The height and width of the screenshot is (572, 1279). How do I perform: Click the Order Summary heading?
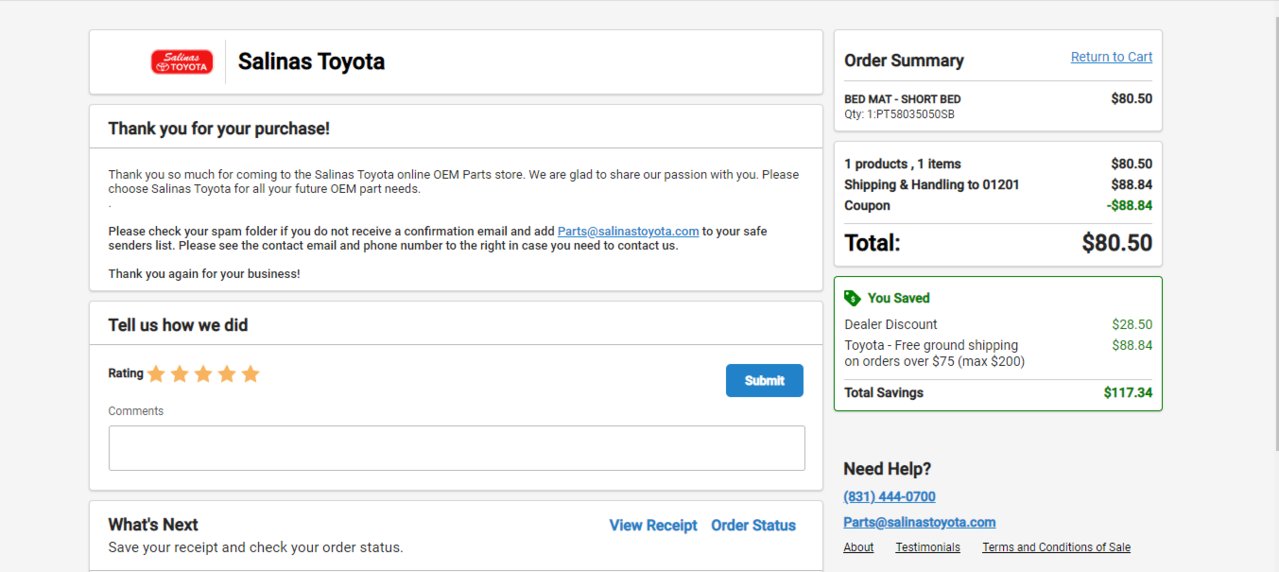(904, 61)
